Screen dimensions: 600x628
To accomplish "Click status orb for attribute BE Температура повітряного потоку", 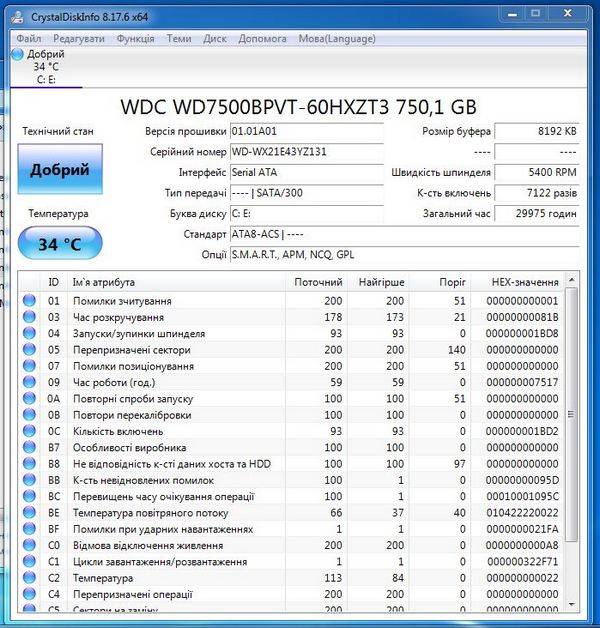I will coord(29,513).
